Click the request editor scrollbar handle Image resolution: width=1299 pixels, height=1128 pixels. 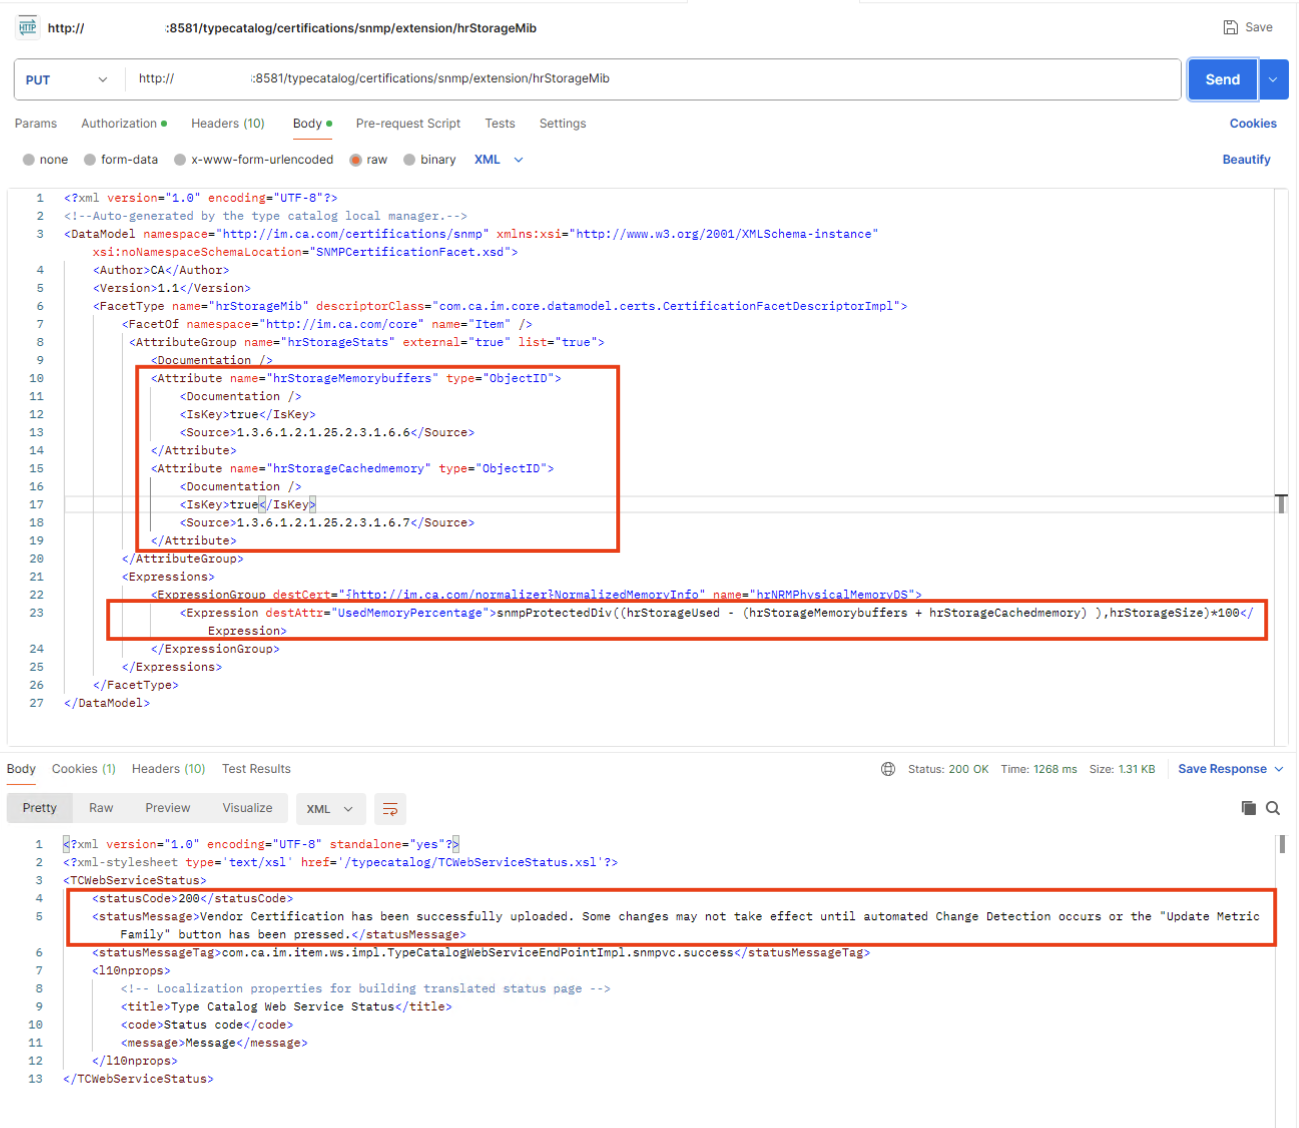[1281, 503]
